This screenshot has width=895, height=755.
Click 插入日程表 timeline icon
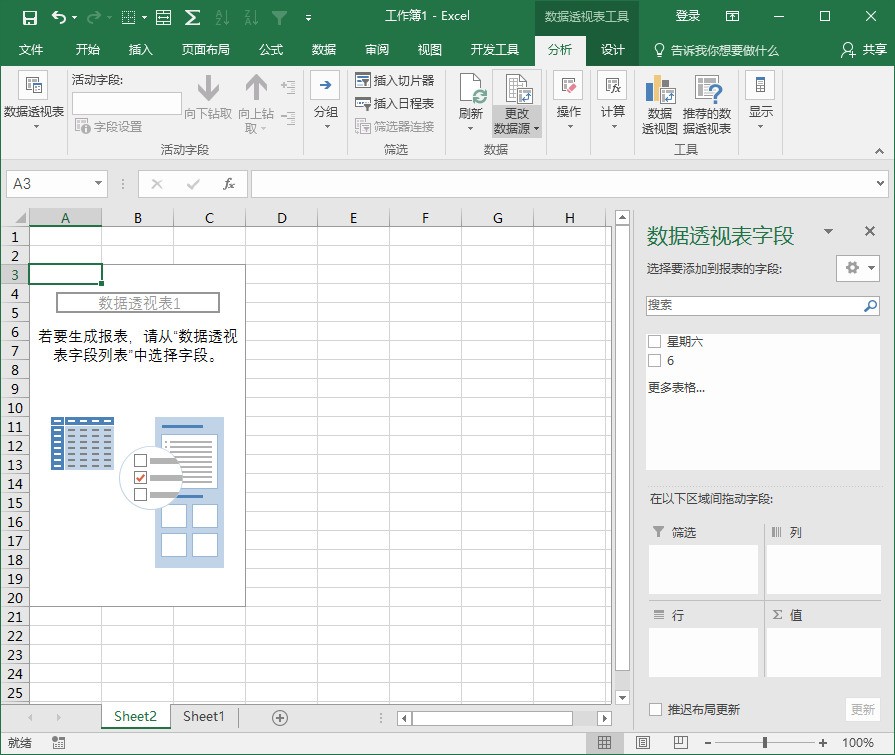[x=362, y=104]
